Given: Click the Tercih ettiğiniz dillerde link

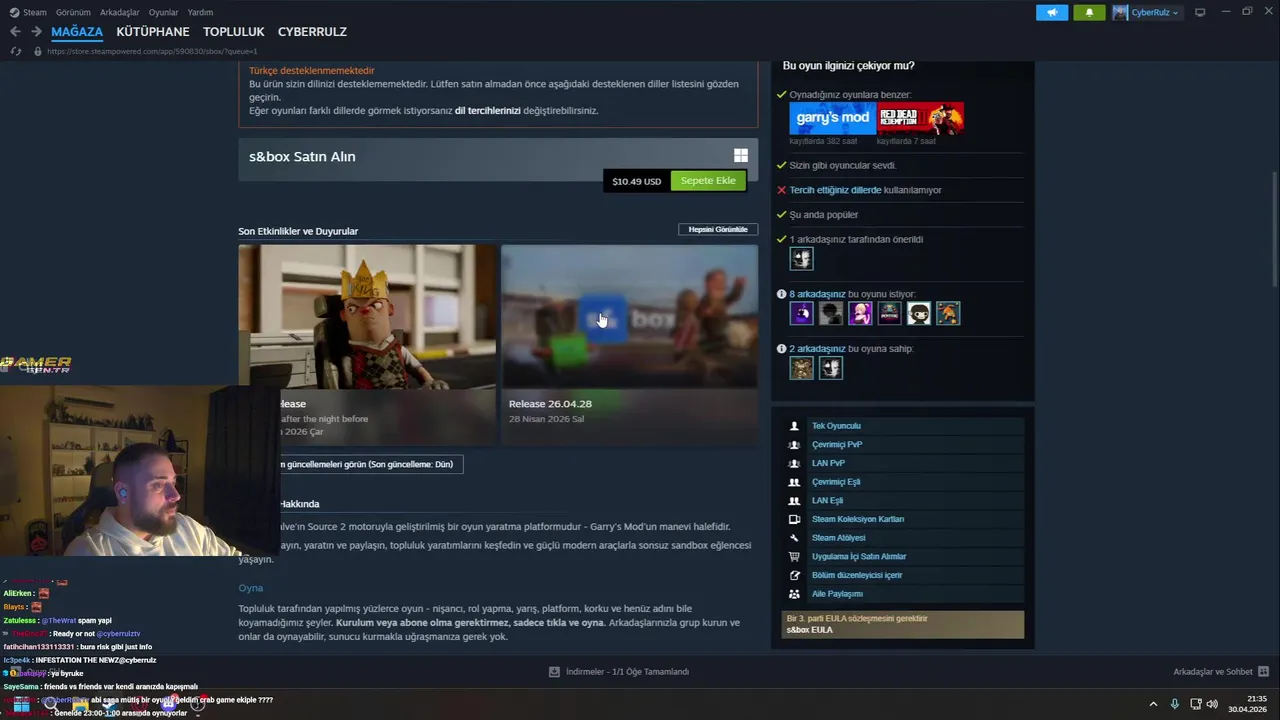Looking at the screenshot, I should 835,190.
